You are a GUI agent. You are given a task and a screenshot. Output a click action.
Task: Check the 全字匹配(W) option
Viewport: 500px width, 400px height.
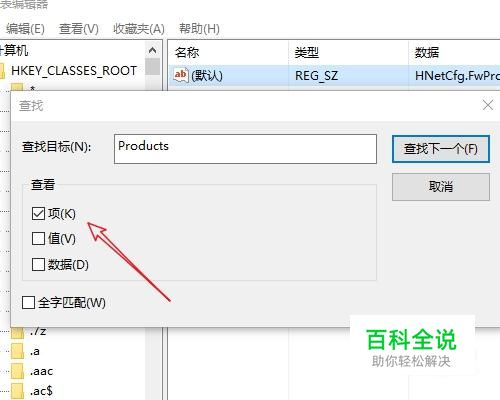28,303
